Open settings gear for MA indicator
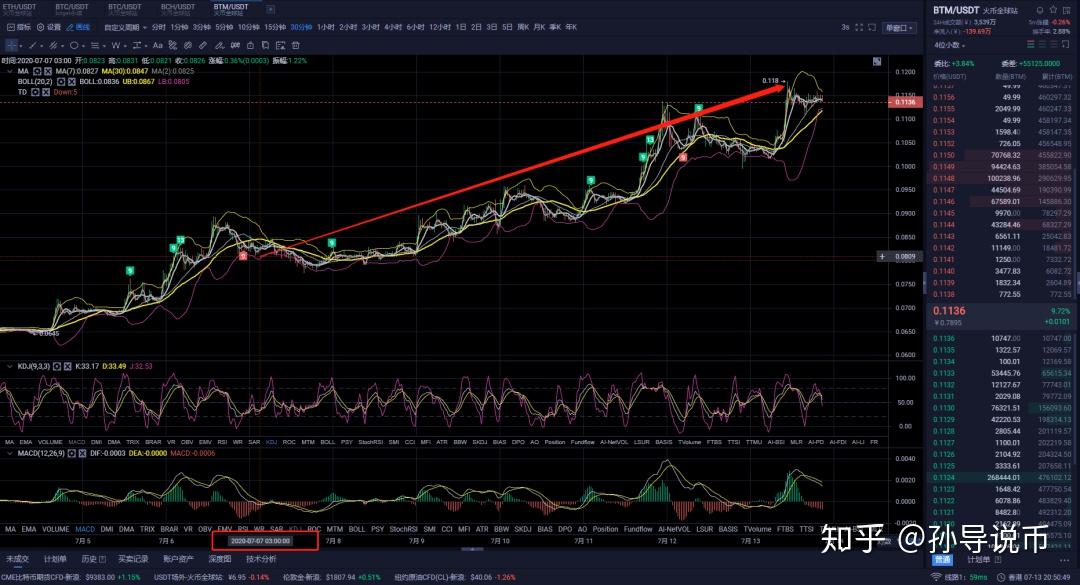 (x=37, y=72)
